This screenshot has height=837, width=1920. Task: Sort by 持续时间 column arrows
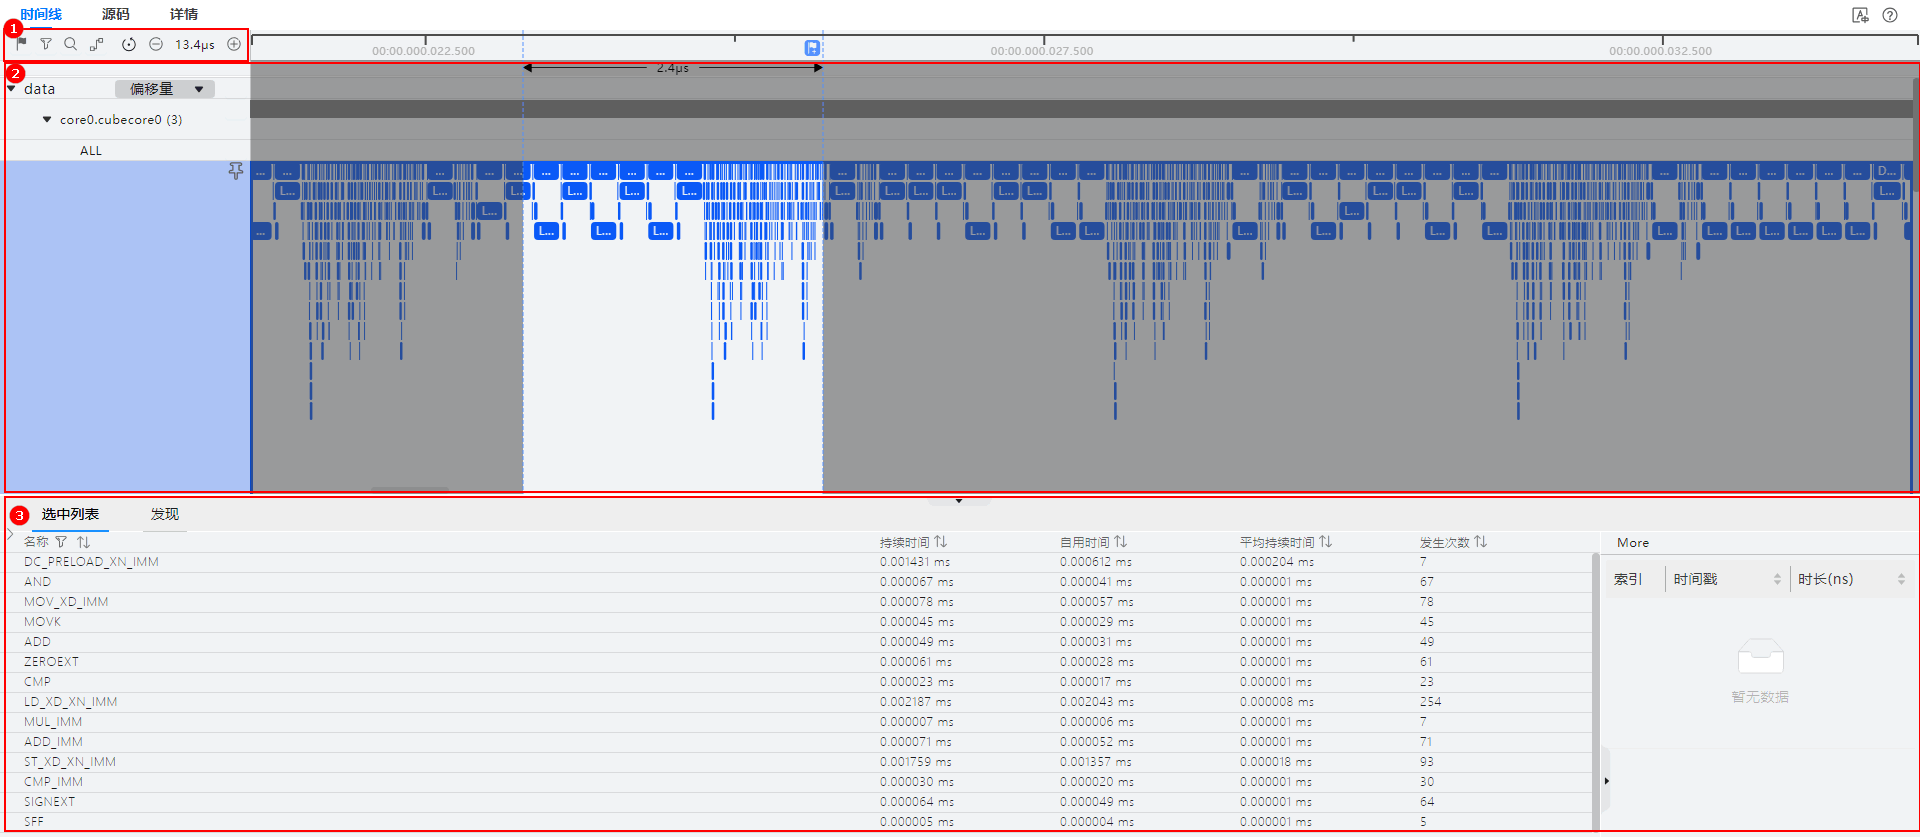click(x=941, y=542)
